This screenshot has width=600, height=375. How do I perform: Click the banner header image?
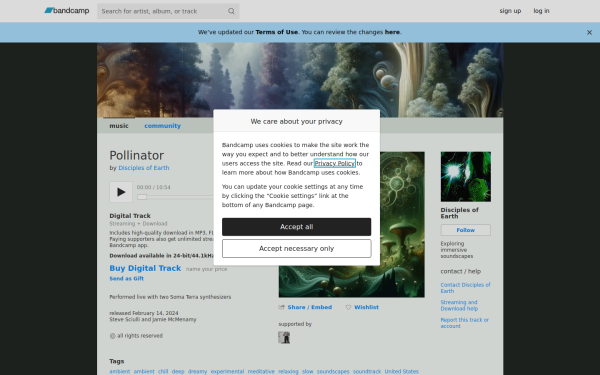tap(300, 80)
